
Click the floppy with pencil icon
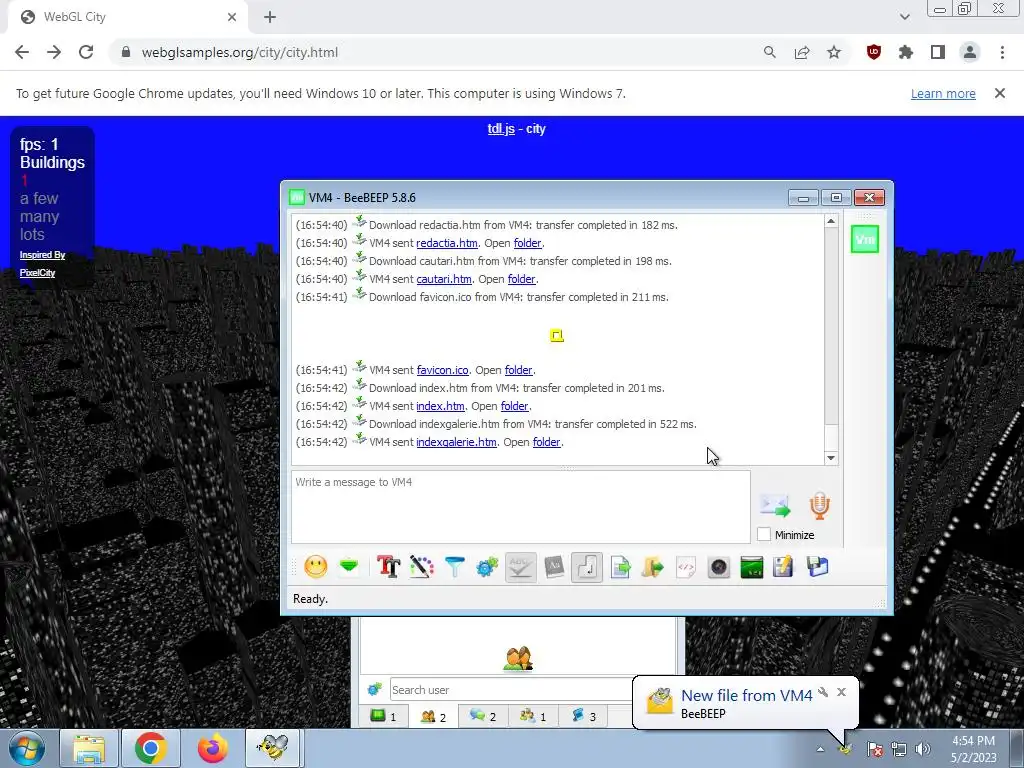click(x=784, y=566)
